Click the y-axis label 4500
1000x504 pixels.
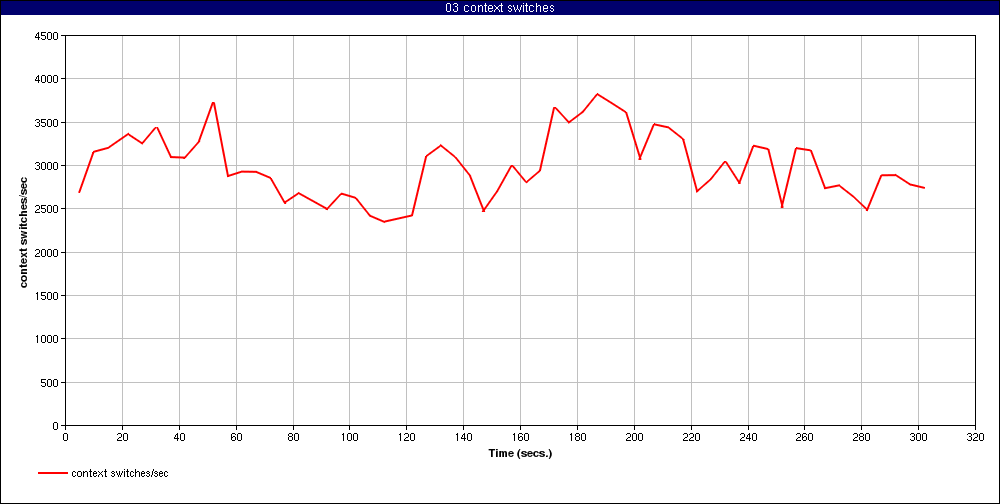[48, 36]
